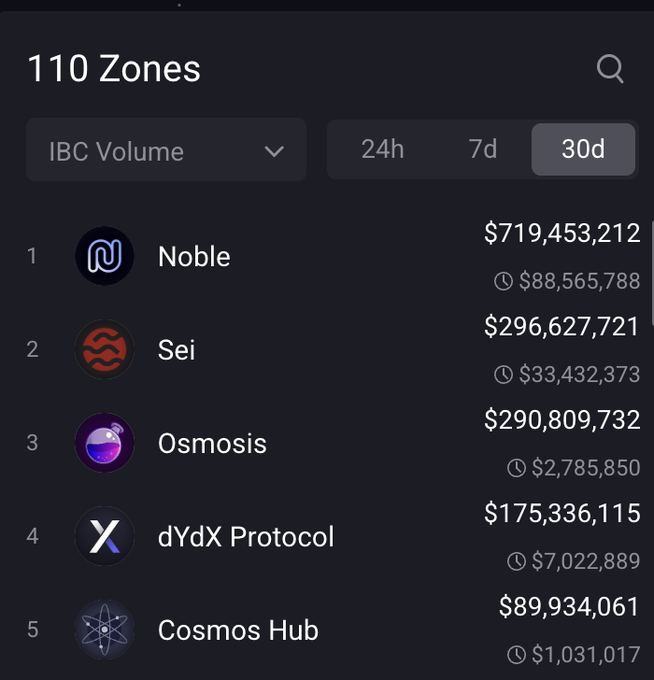Screen dimensions: 654x680
Task: Select the 30d time range
Action: (583, 149)
